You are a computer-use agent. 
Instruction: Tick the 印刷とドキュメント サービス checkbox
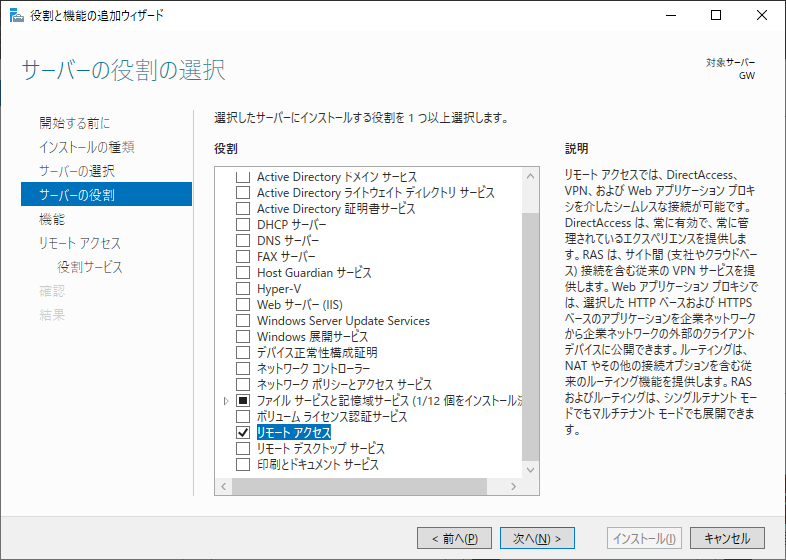tap(243, 464)
